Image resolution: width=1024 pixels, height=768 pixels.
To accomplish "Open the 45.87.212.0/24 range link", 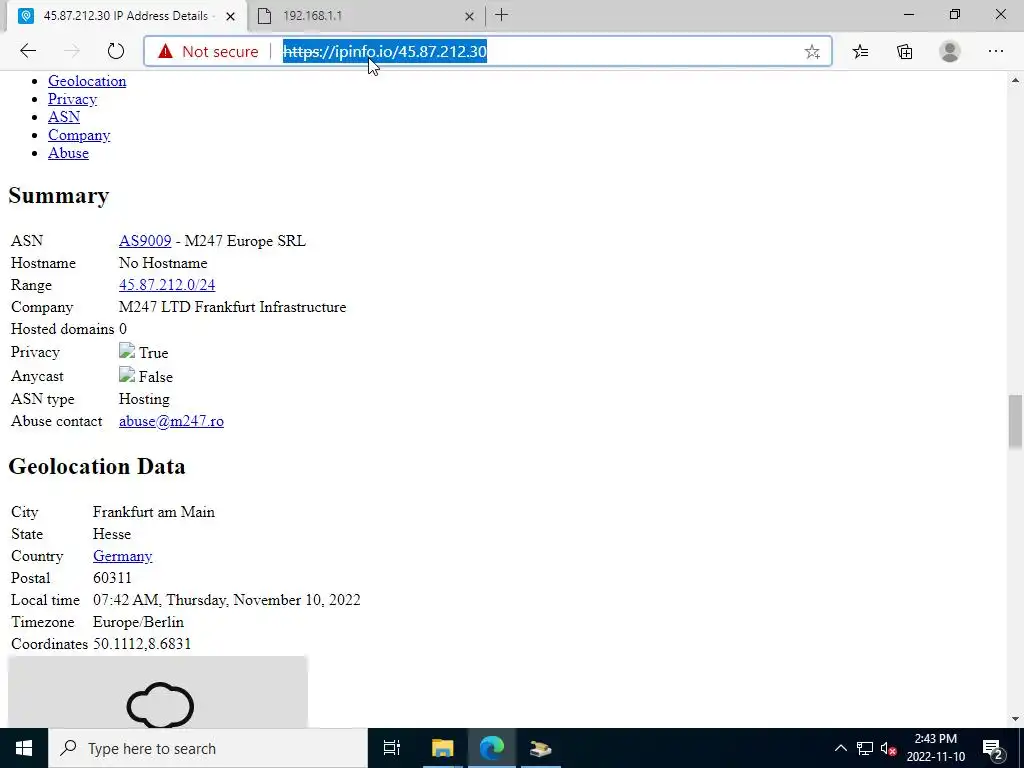I will pyautogui.click(x=167, y=285).
